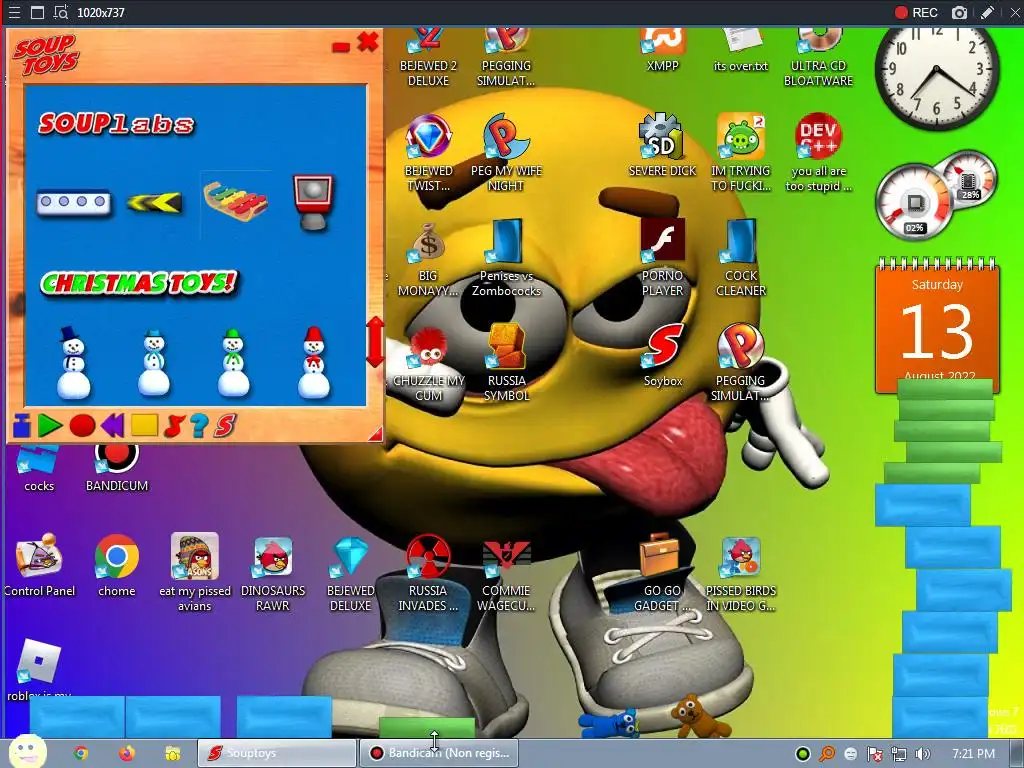Click the window-mode icon beside hamburger menu
The width and height of the screenshot is (1024, 768).
(x=37, y=12)
